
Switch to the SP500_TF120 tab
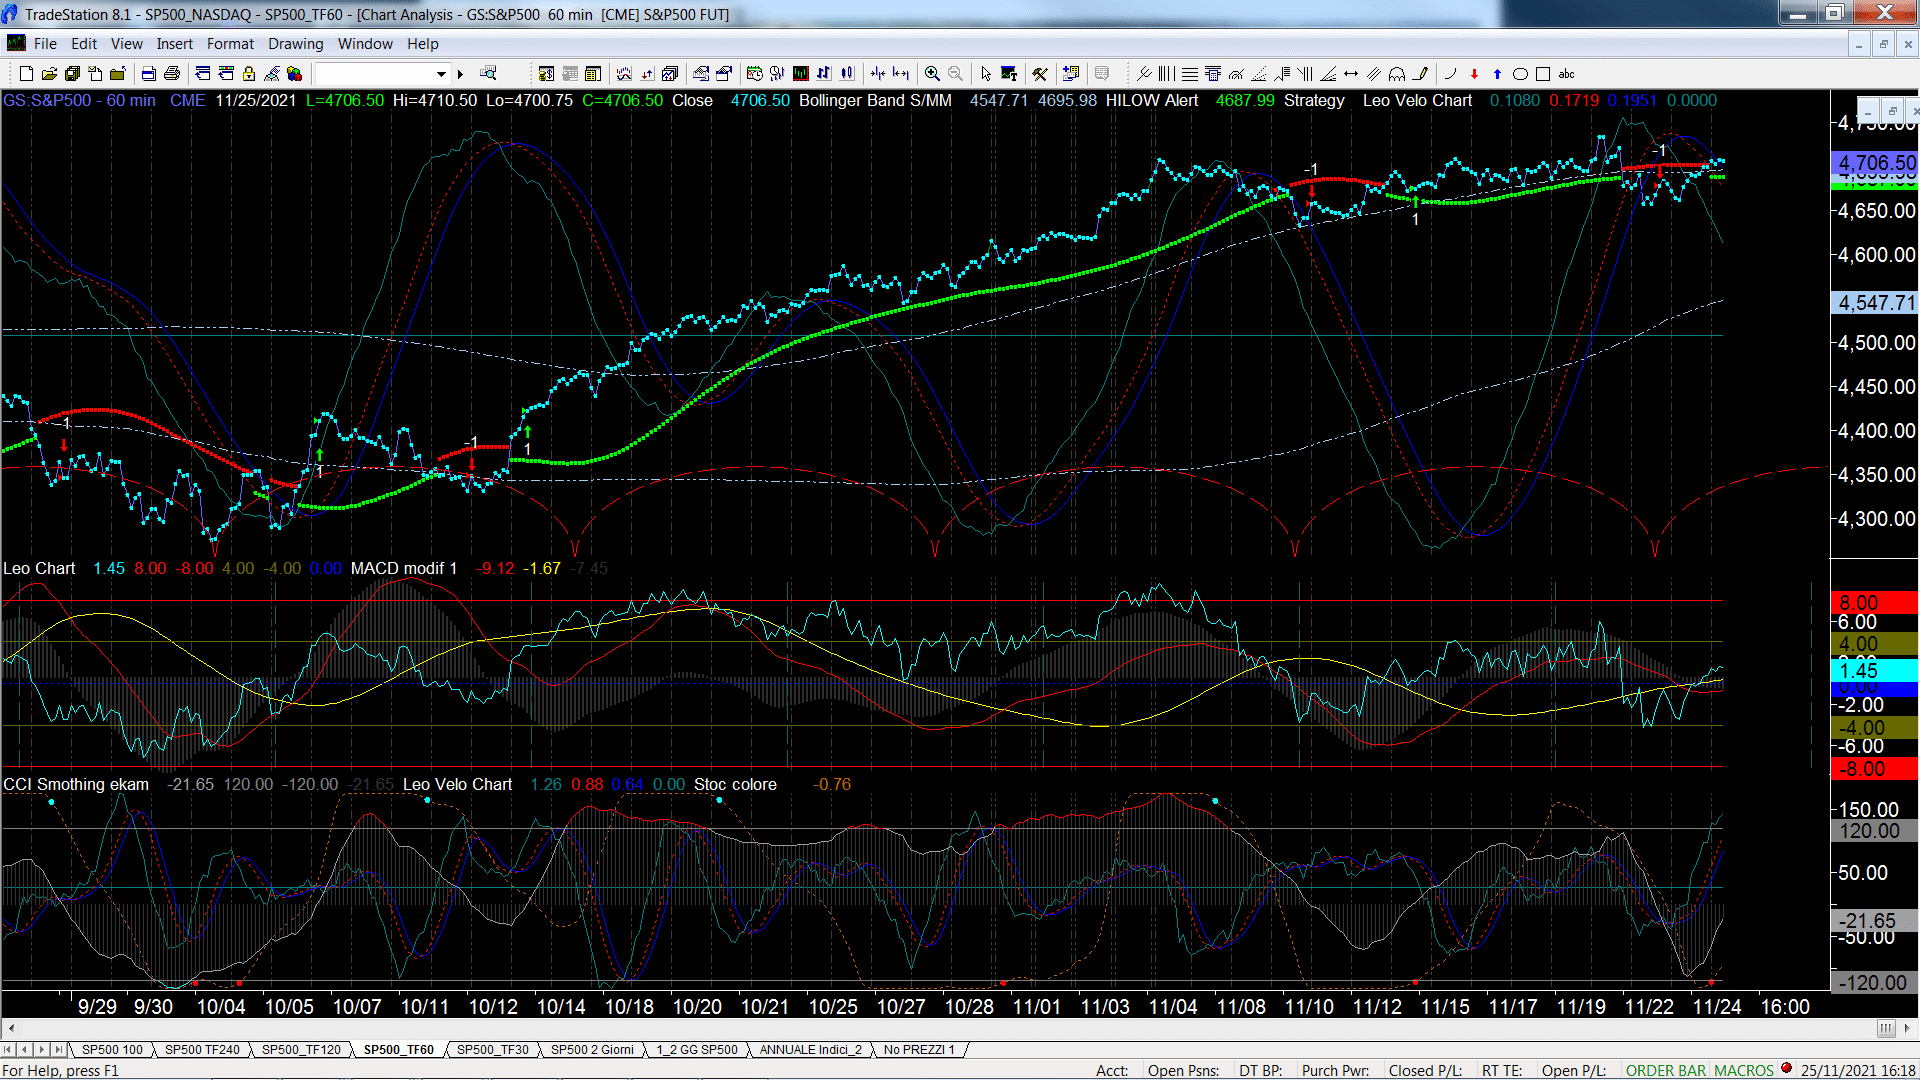click(301, 1050)
